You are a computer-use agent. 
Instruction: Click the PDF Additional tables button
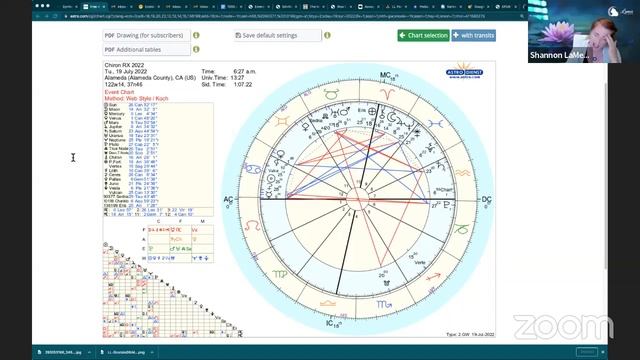click(146, 49)
